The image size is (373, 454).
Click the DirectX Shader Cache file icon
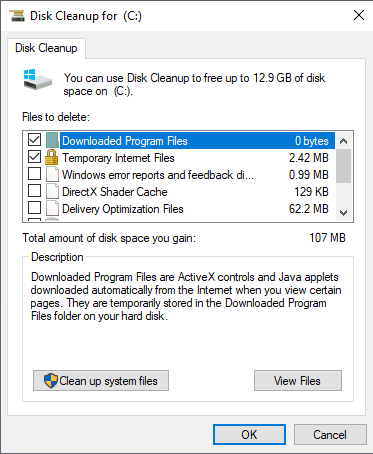pyautogui.click(x=52, y=192)
